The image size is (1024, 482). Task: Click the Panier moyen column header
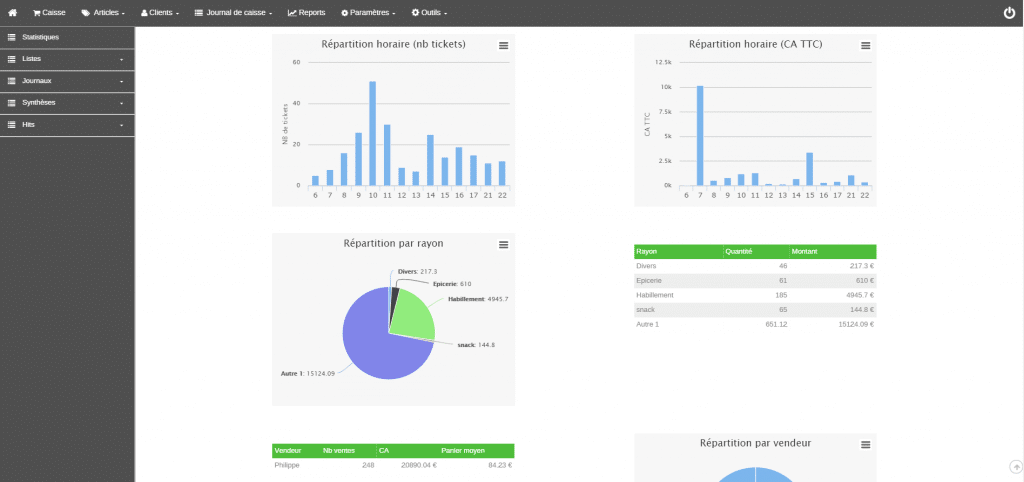475,451
